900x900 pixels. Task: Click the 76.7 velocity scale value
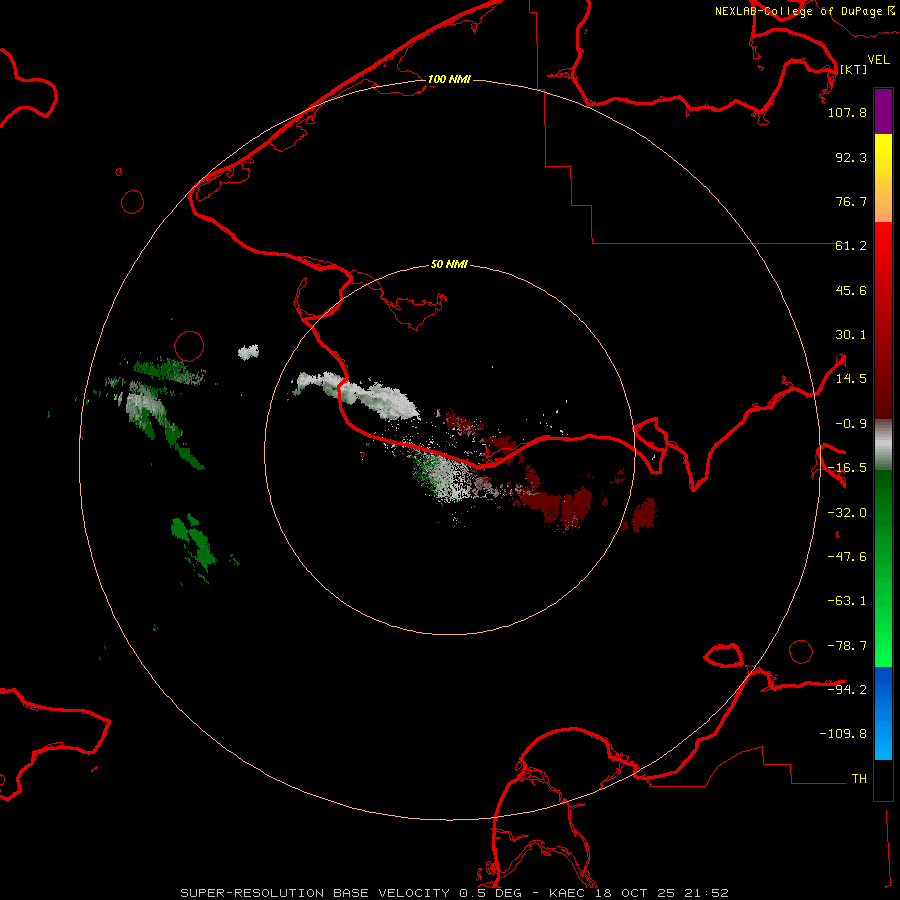click(x=851, y=201)
